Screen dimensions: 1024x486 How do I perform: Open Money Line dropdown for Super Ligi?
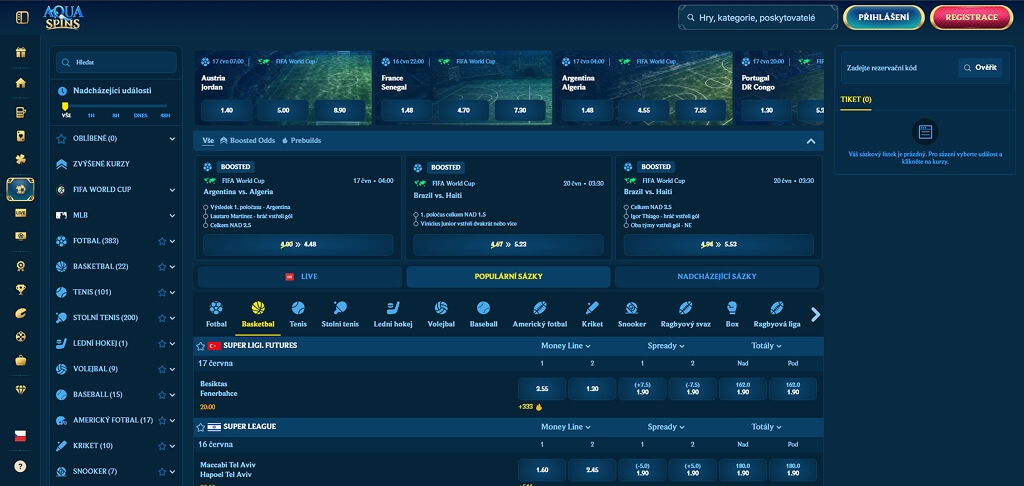pos(566,346)
